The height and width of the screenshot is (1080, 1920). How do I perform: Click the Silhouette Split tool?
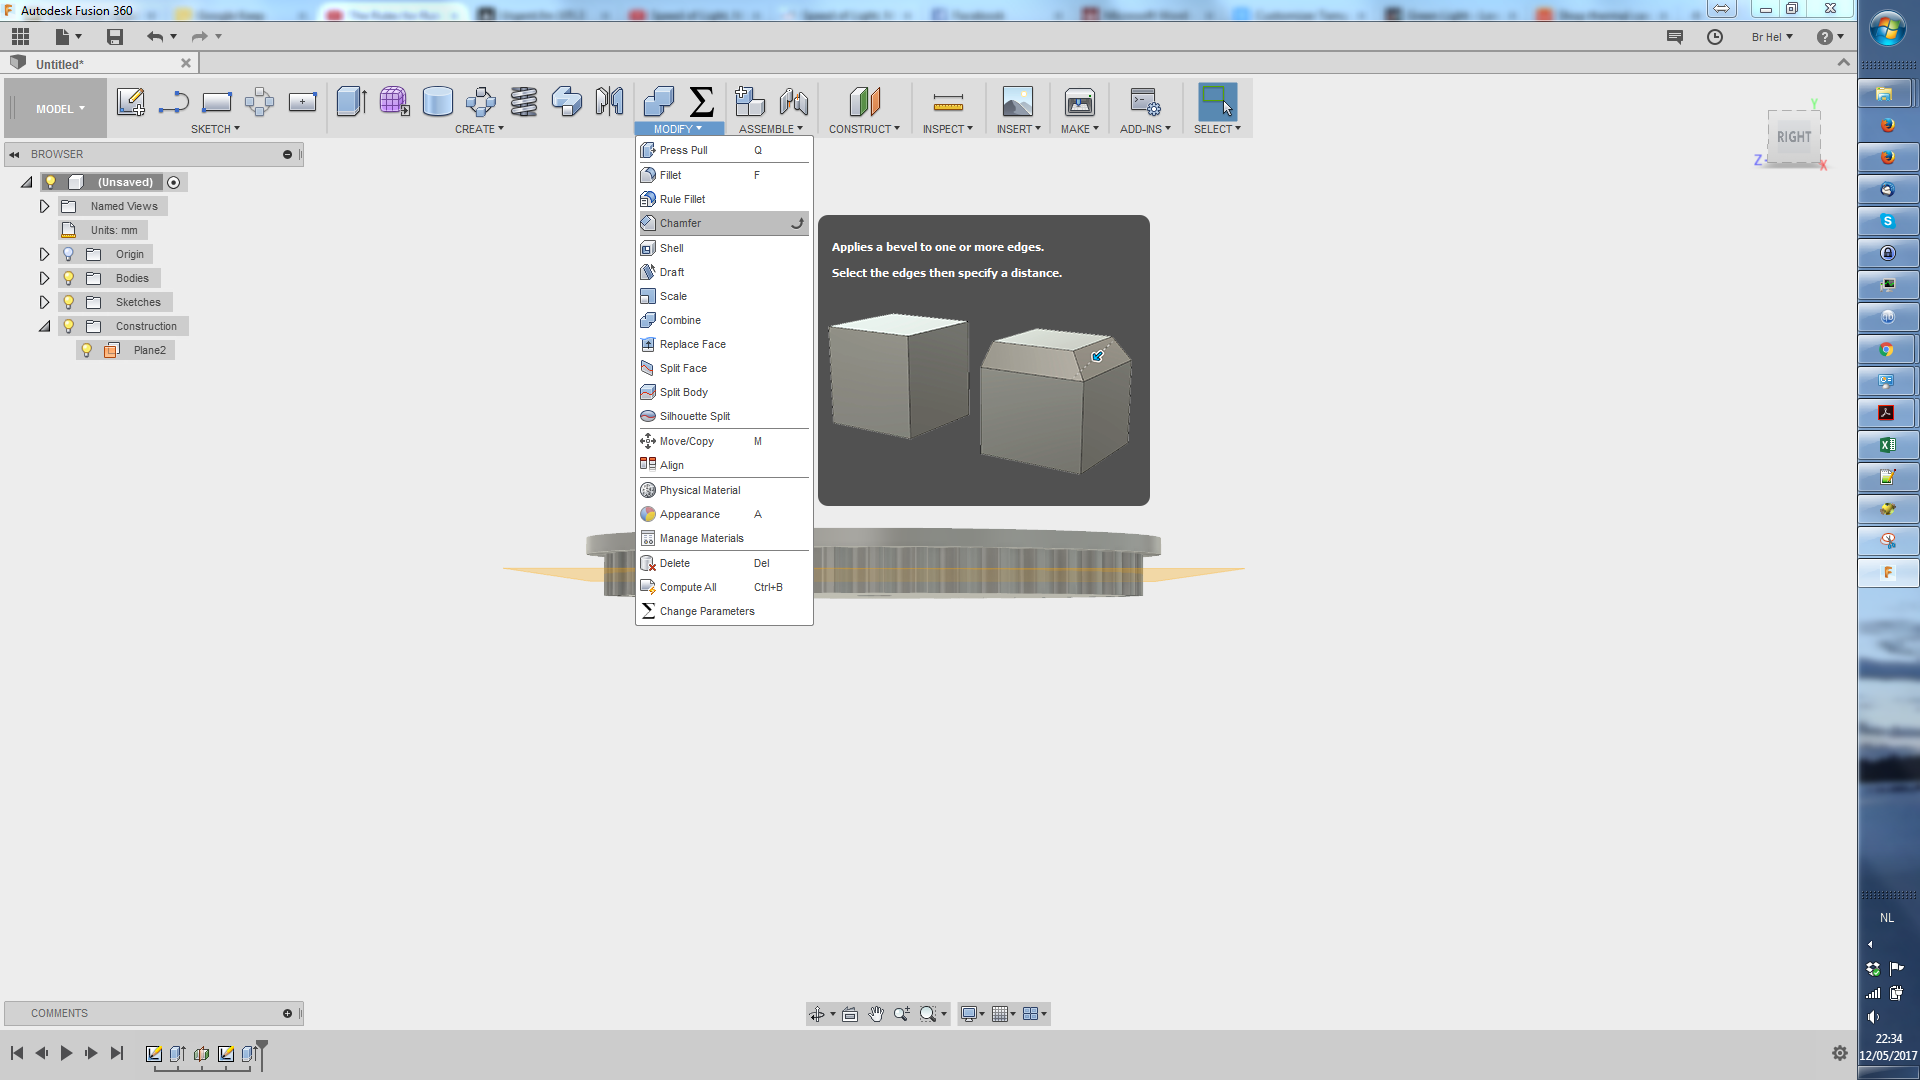point(695,415)
